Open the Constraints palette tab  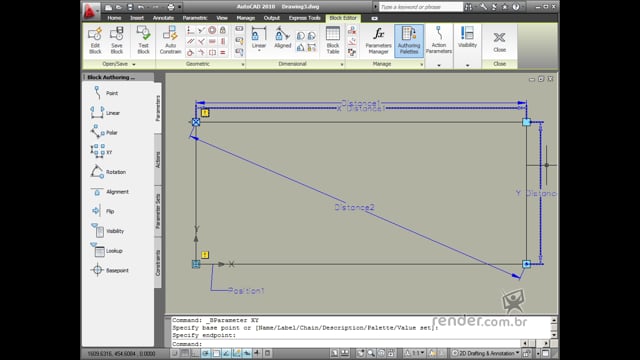click(x=158, y=262)
